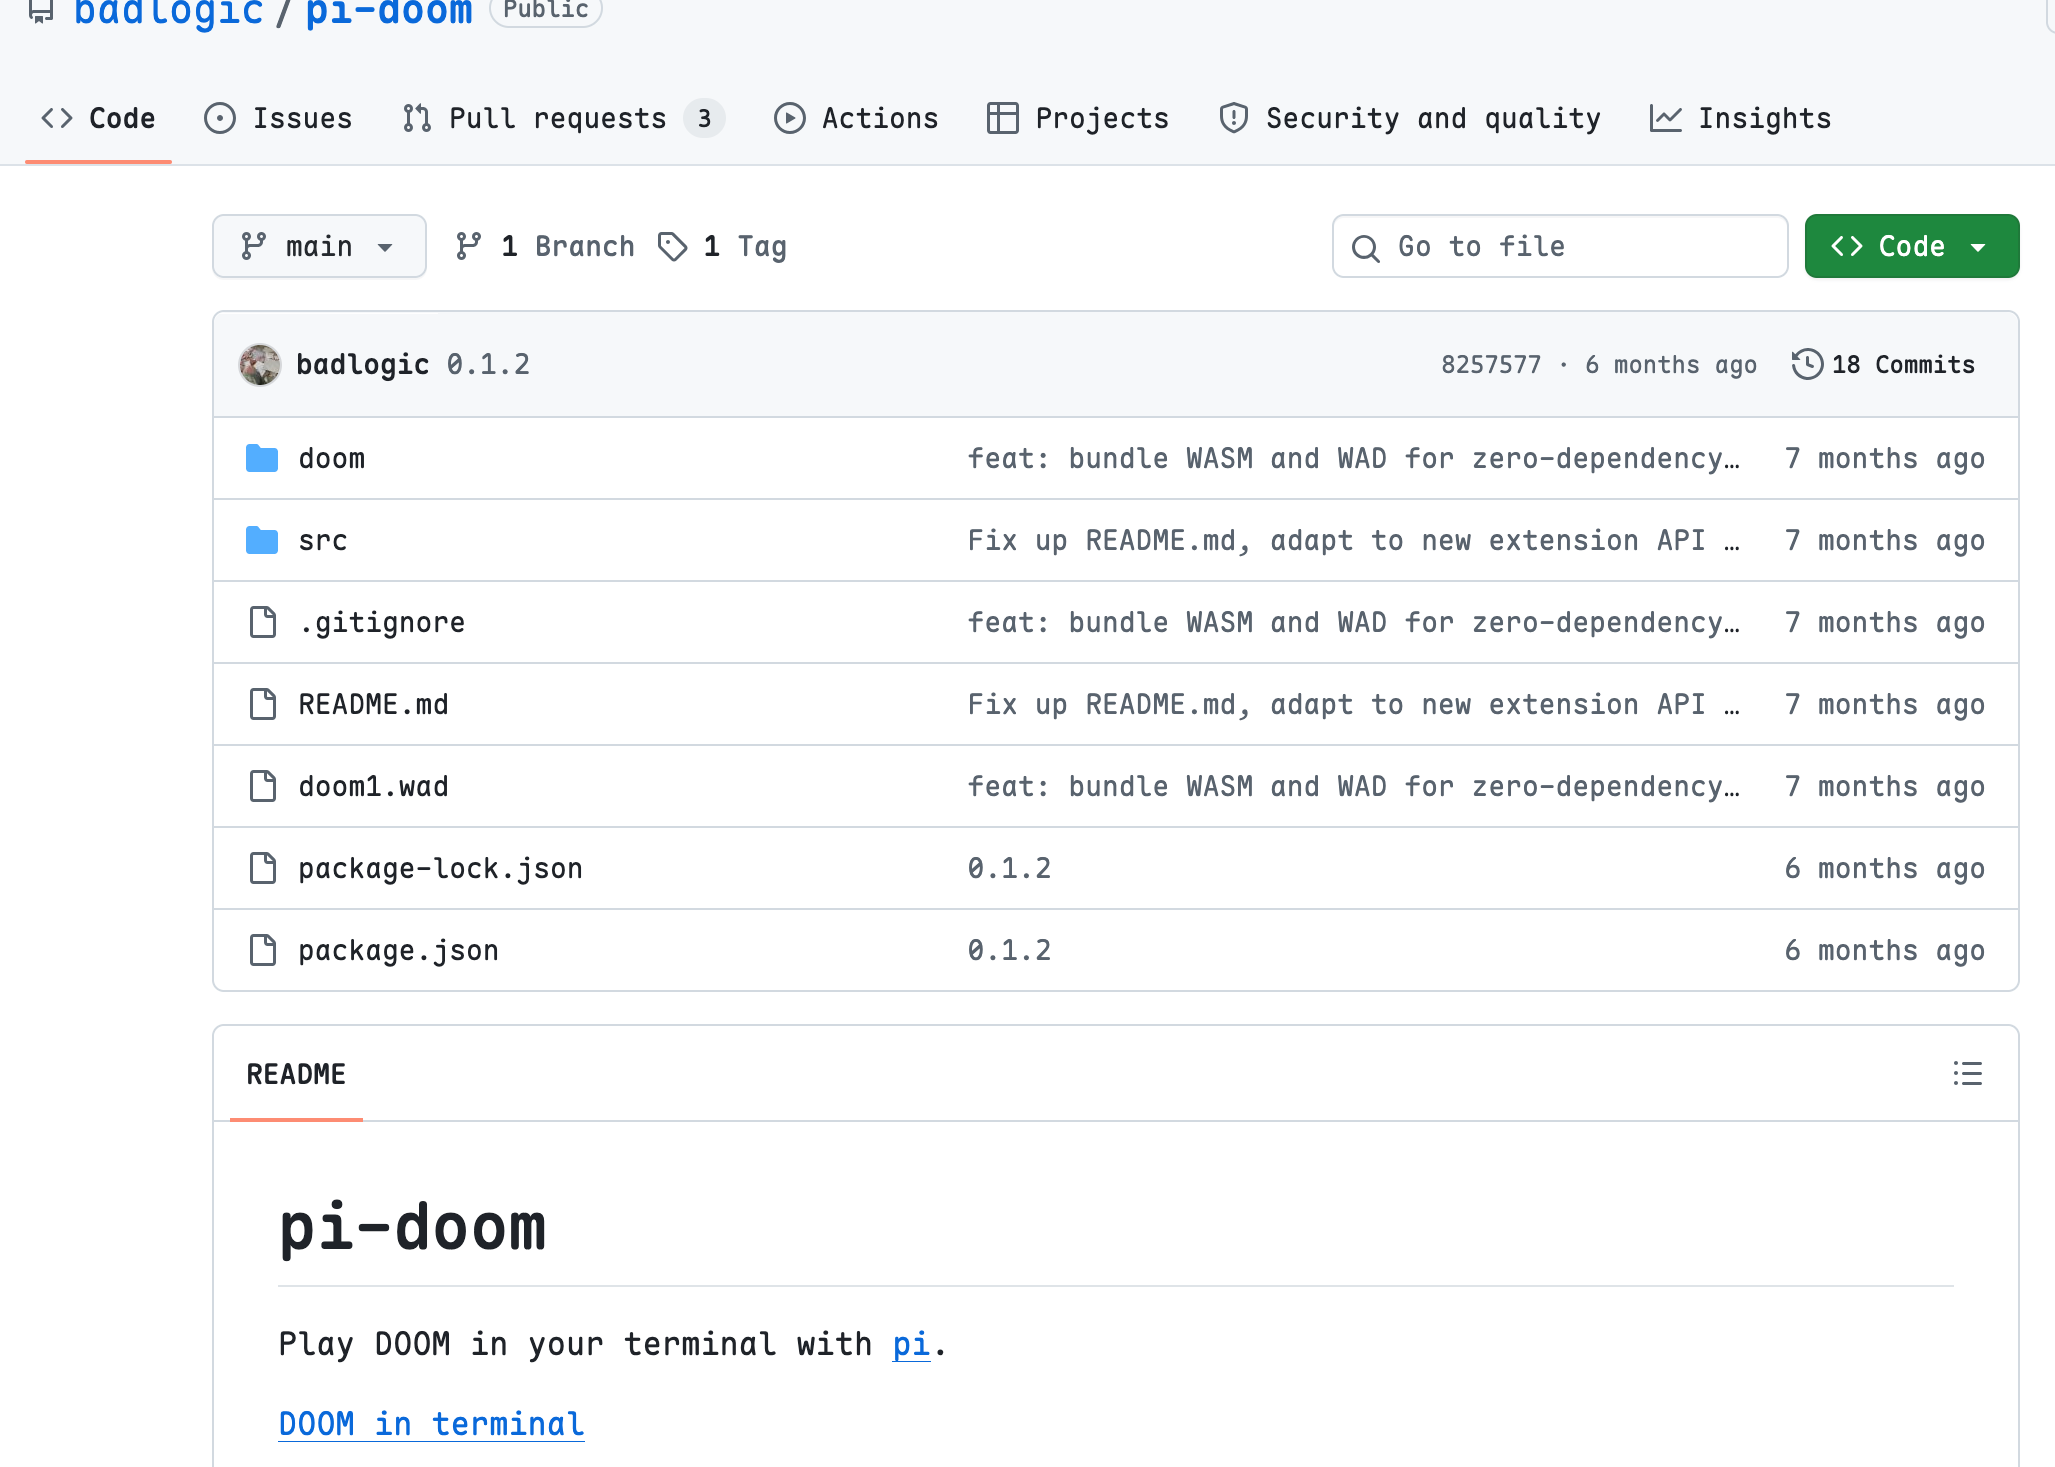The height and width of the screenshot is (1467, 2055).
Task: Click the latest commit's 6 months ago timestamp
Action: (1671, 364)
